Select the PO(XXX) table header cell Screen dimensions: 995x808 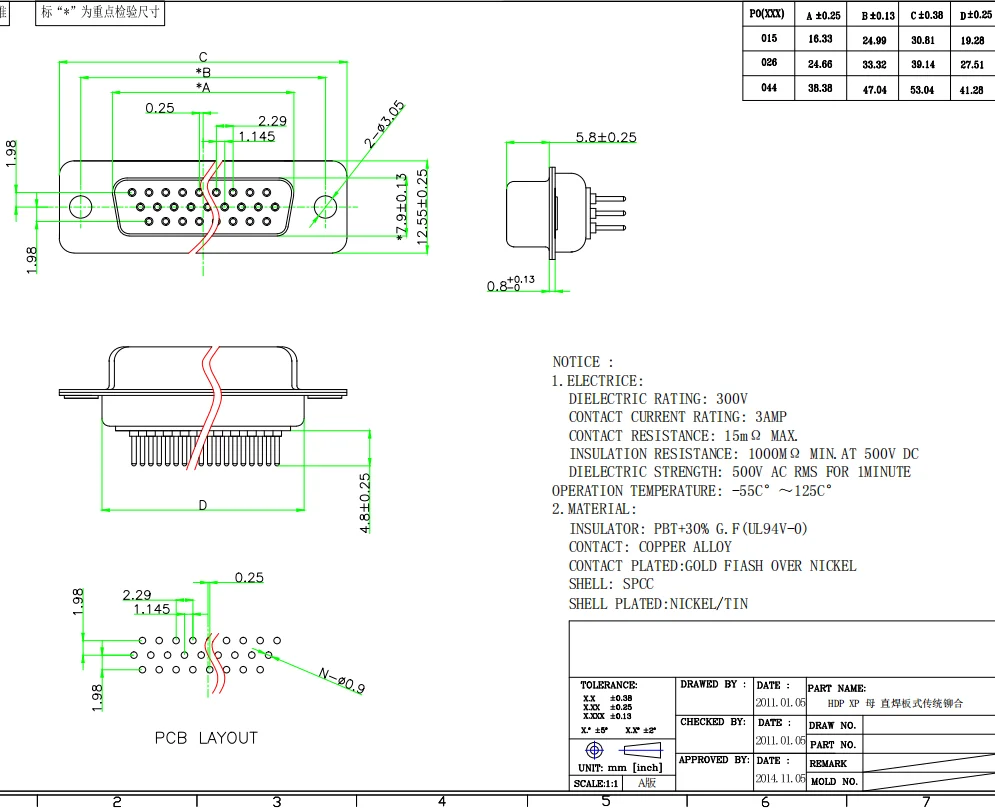point(766,14)
